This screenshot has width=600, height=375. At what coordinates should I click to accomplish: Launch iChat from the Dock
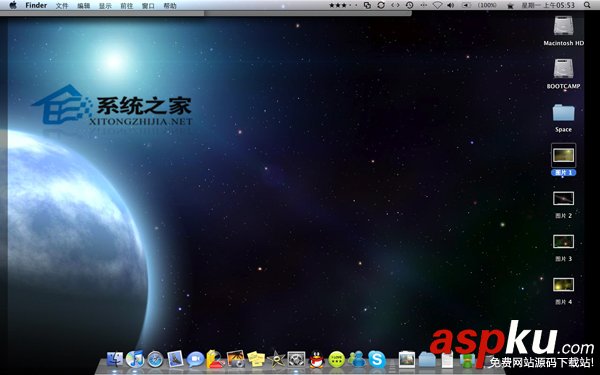(196, 359)
